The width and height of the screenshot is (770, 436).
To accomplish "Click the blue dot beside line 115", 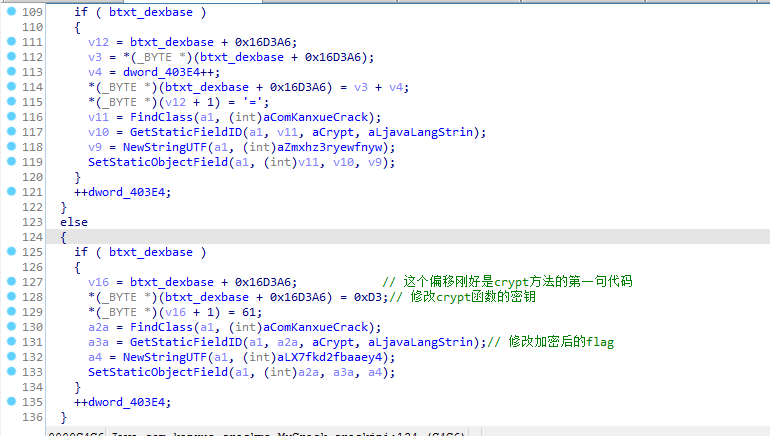I will pos(11,101).
